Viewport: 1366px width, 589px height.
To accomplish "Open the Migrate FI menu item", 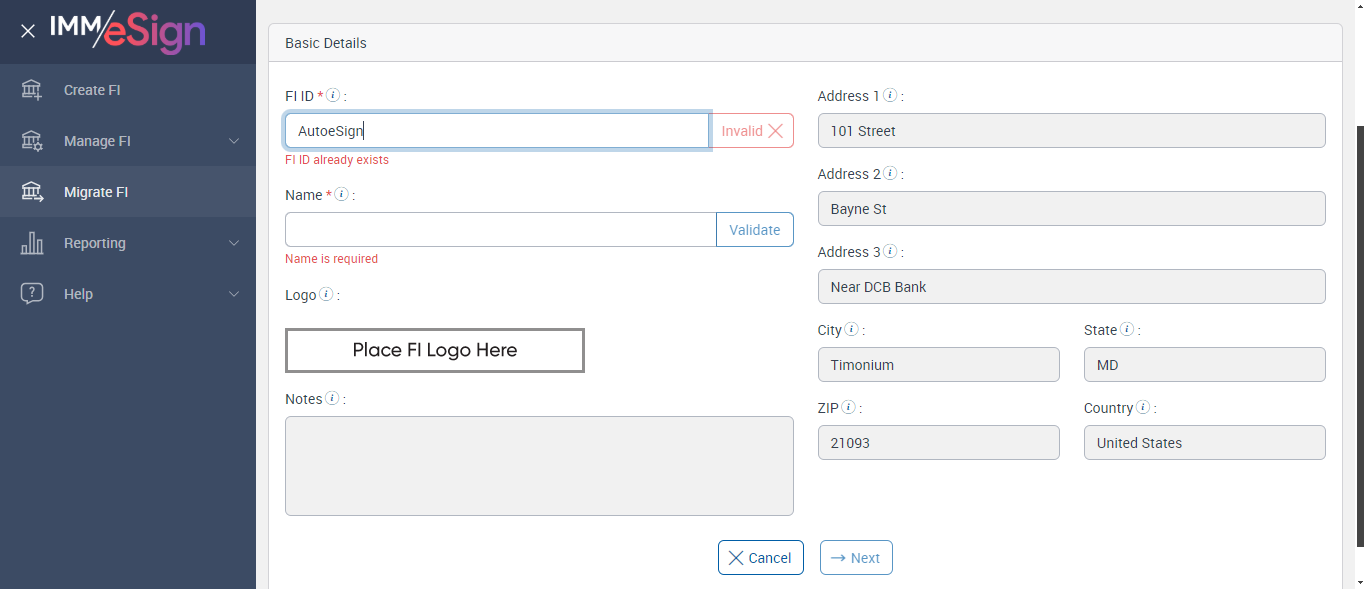I will (96, 192).
